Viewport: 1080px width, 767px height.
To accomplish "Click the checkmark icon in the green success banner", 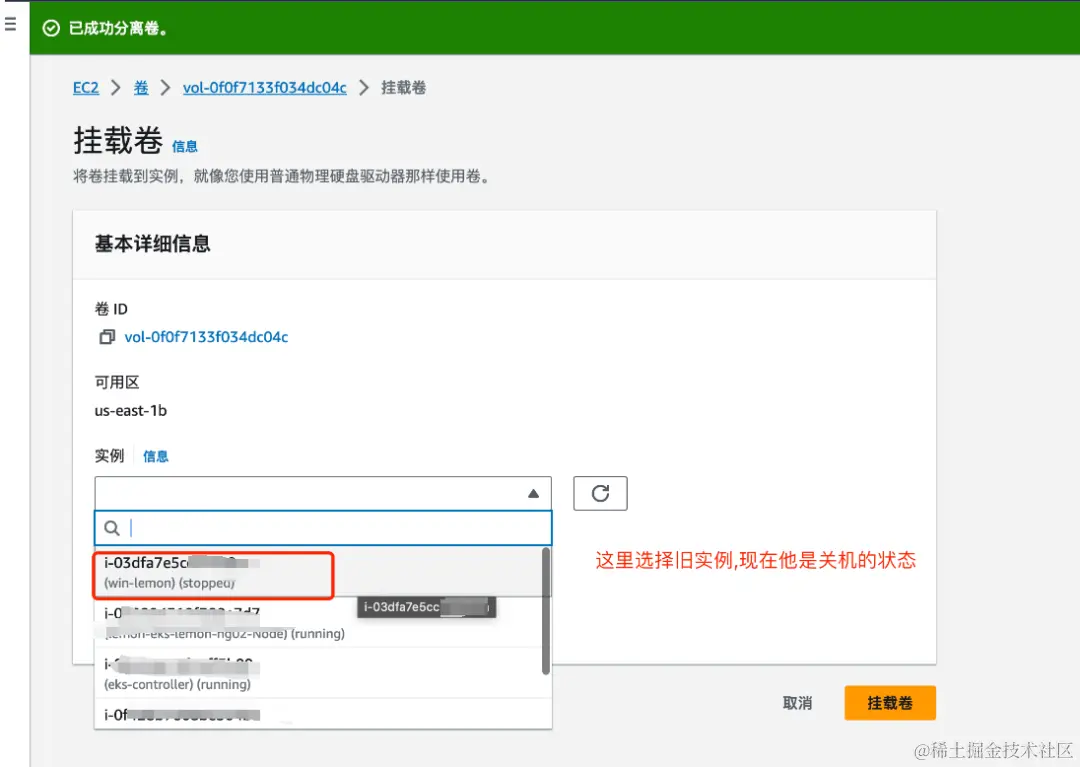I will click(51, 30).
